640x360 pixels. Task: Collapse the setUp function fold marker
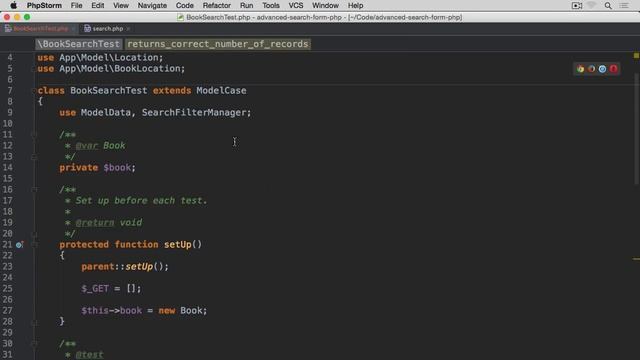pos(34,245)
